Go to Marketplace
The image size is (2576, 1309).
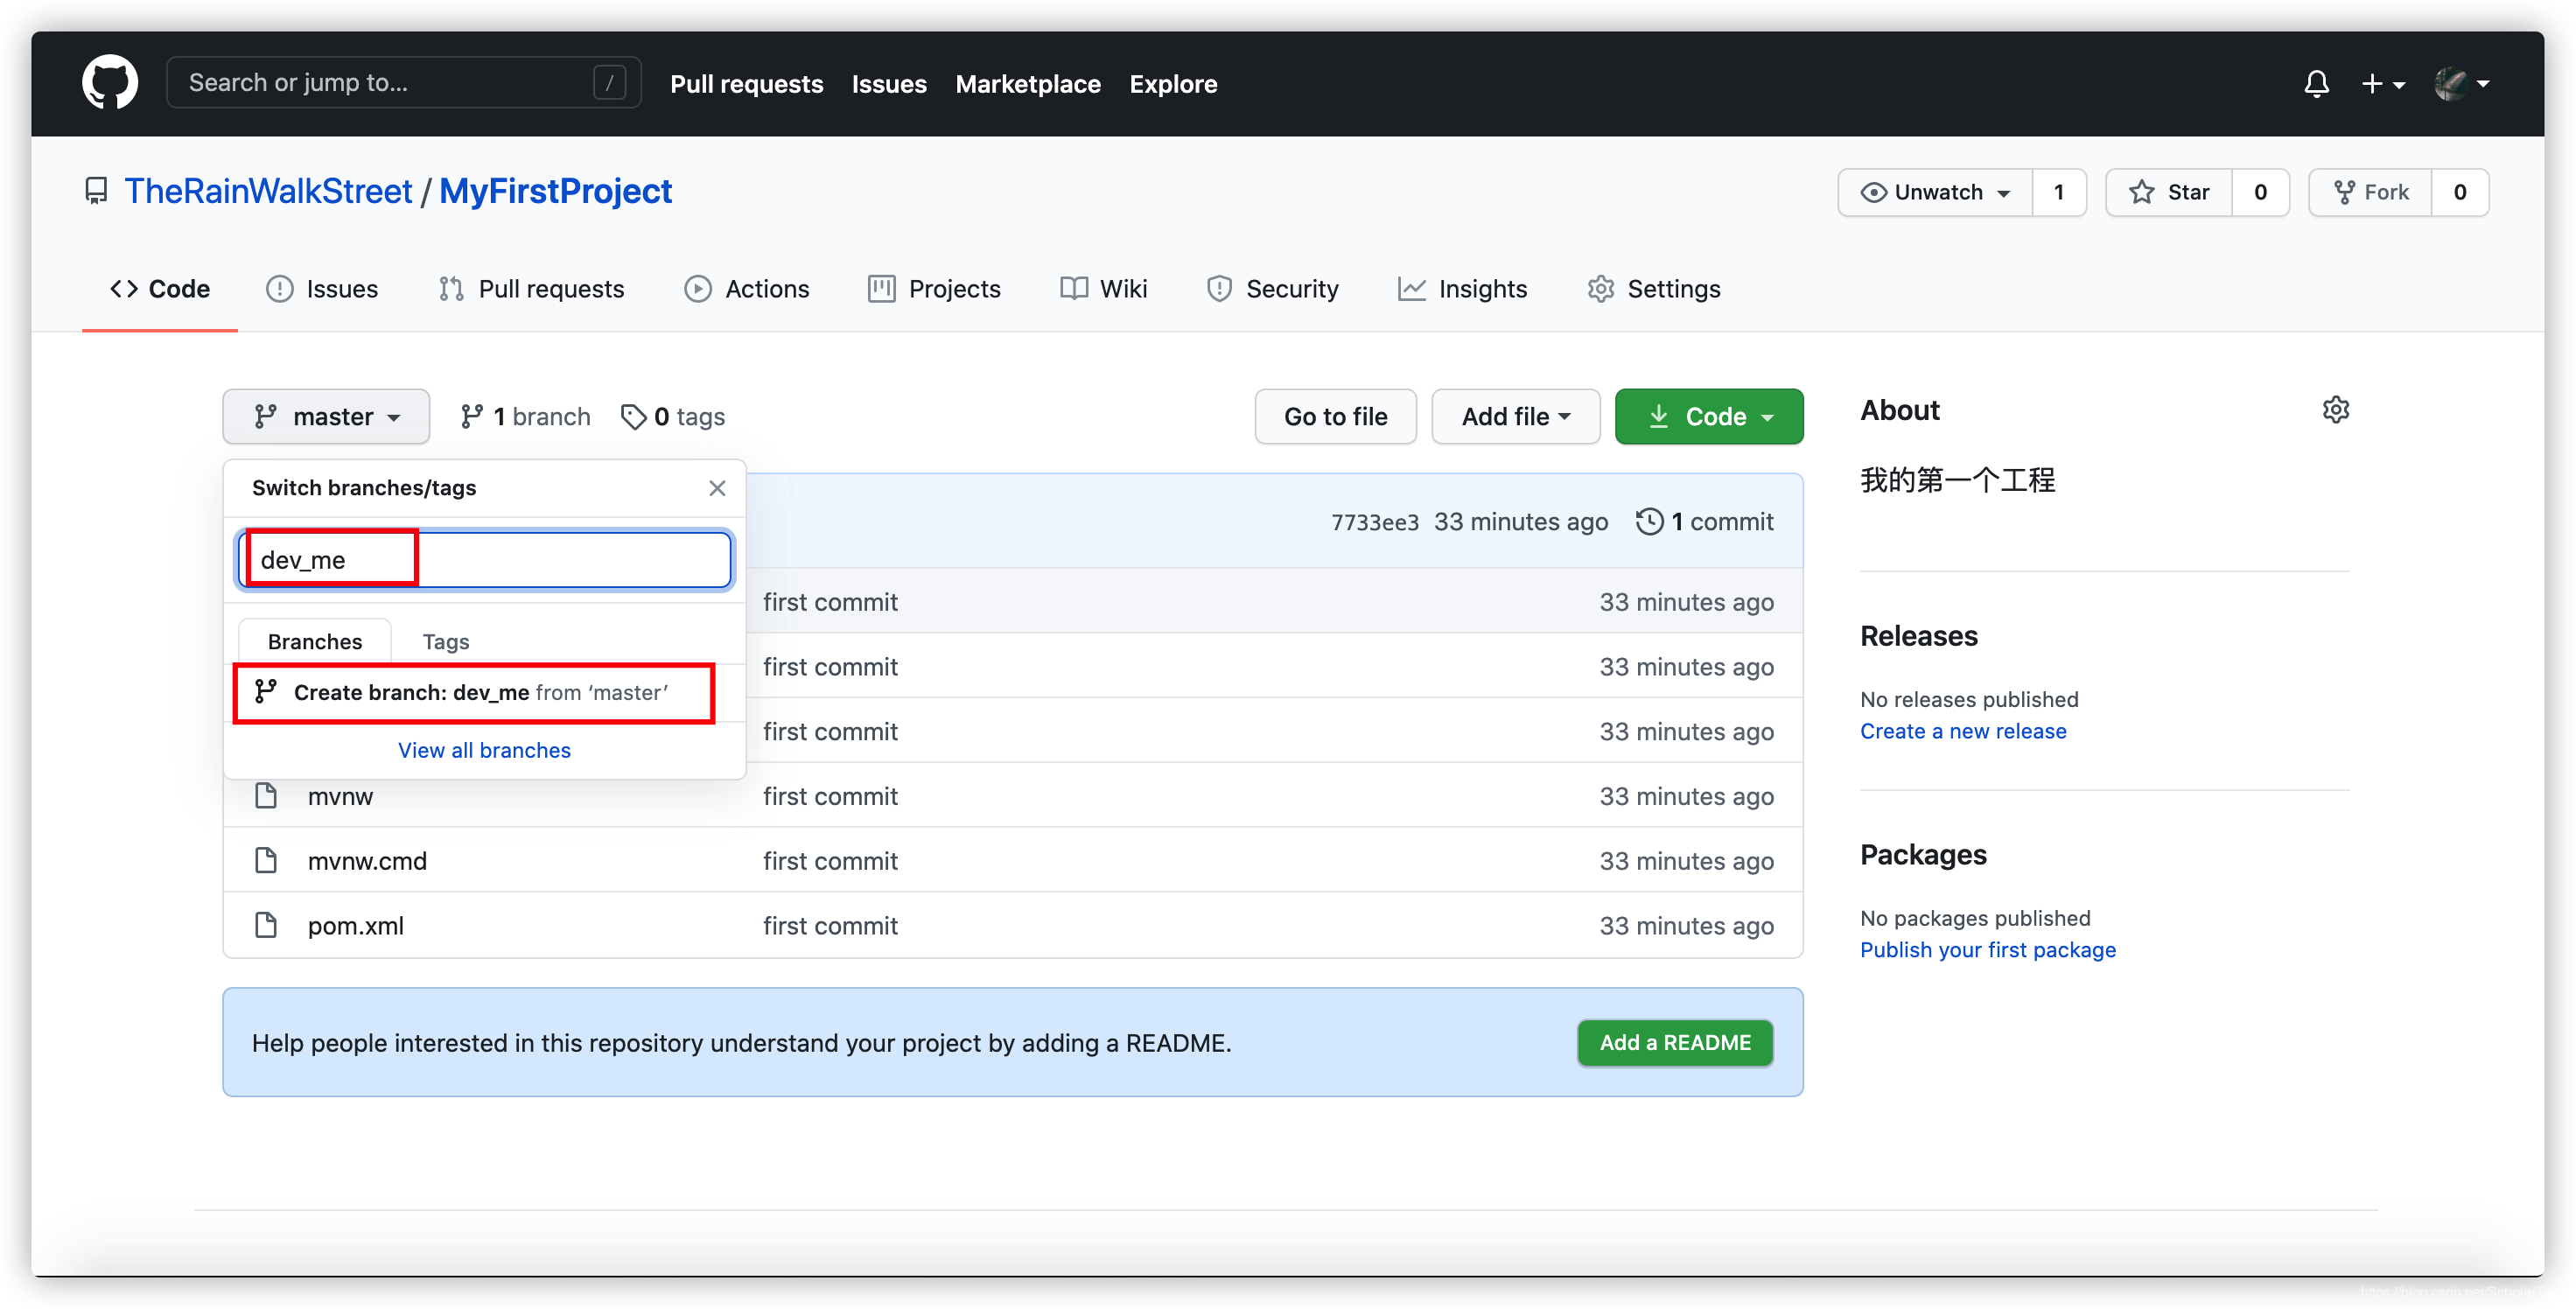(x=1028, y=84)
